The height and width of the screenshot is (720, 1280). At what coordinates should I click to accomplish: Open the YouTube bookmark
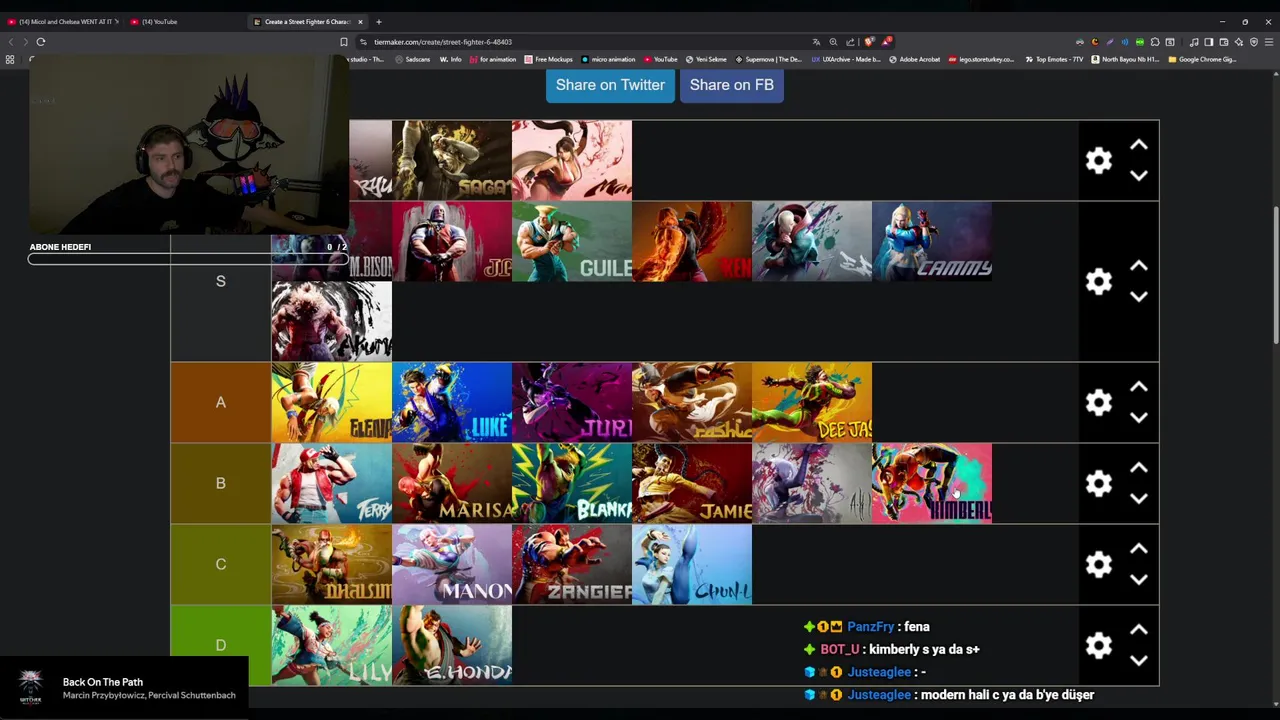[661, 60]
